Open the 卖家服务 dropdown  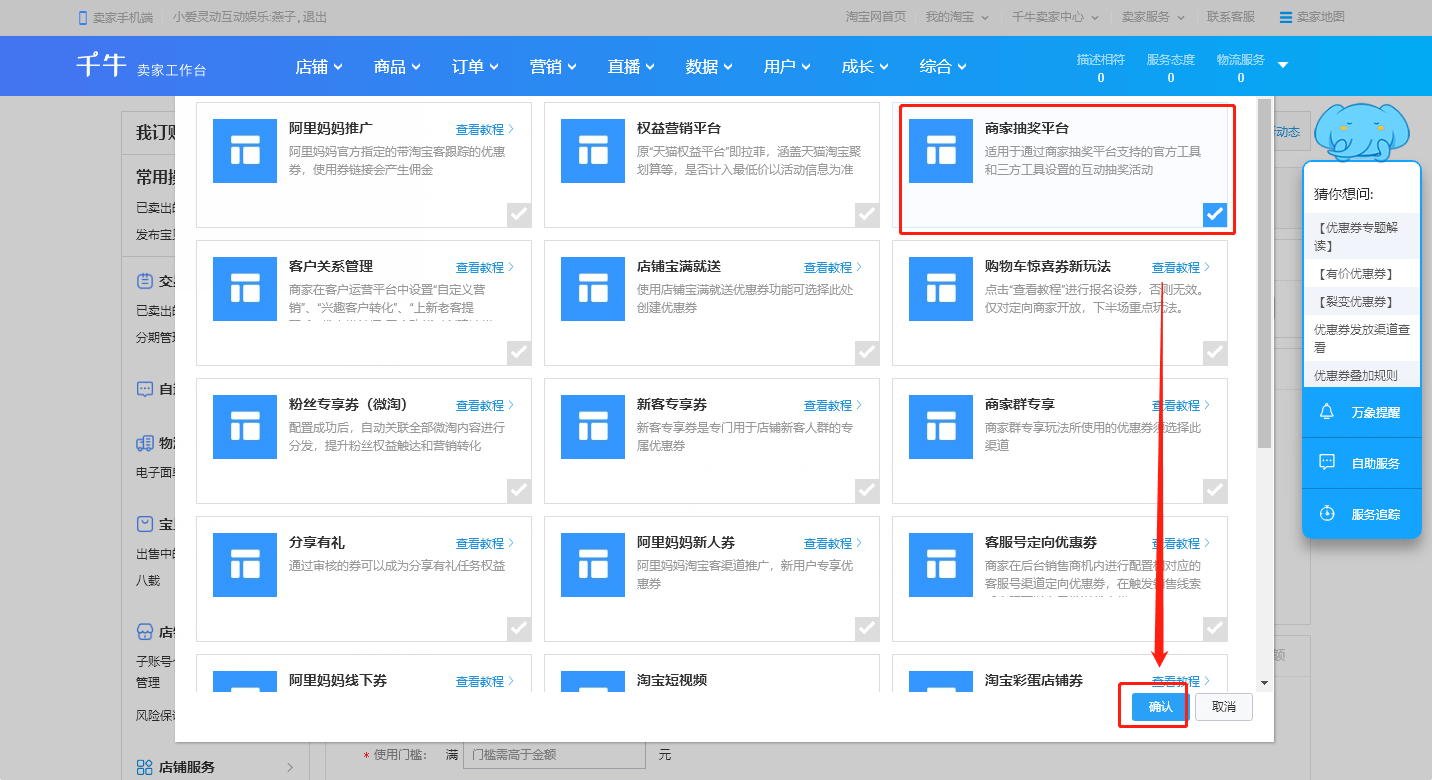tap(1153, 17)
